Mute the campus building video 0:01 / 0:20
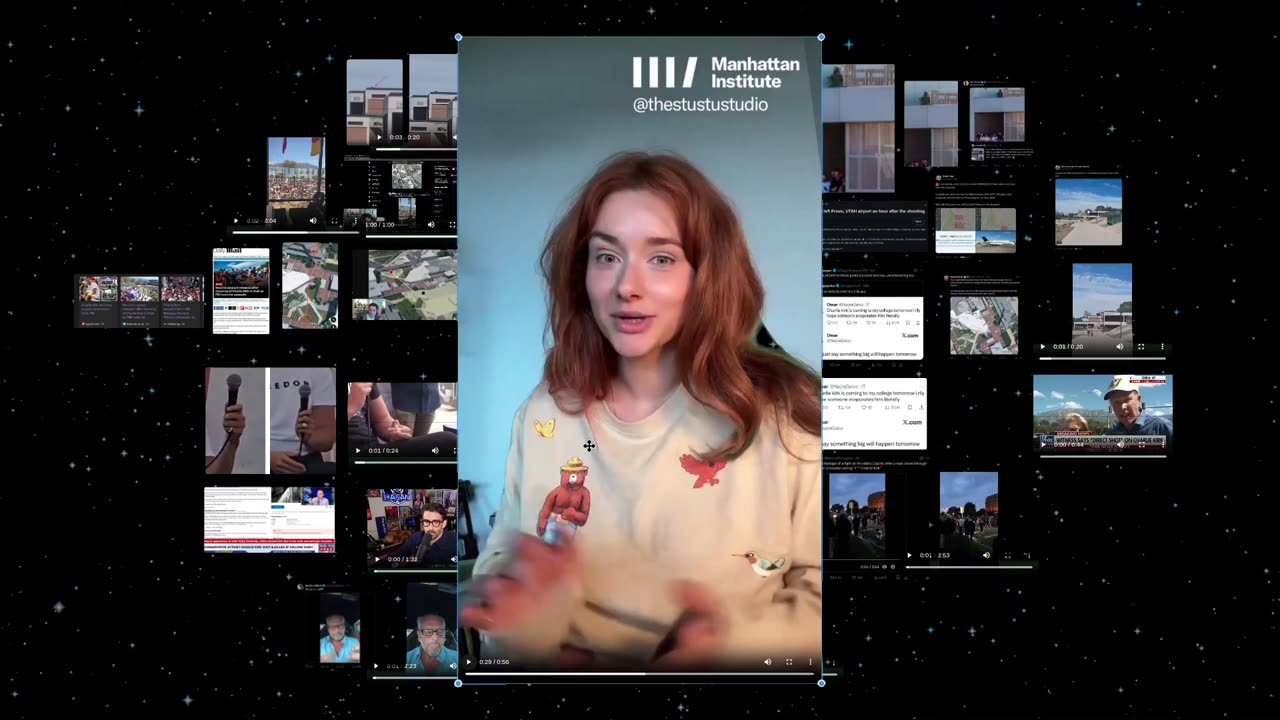Viewport: 1280px width, 720px height. click(x=1119, y=347)
